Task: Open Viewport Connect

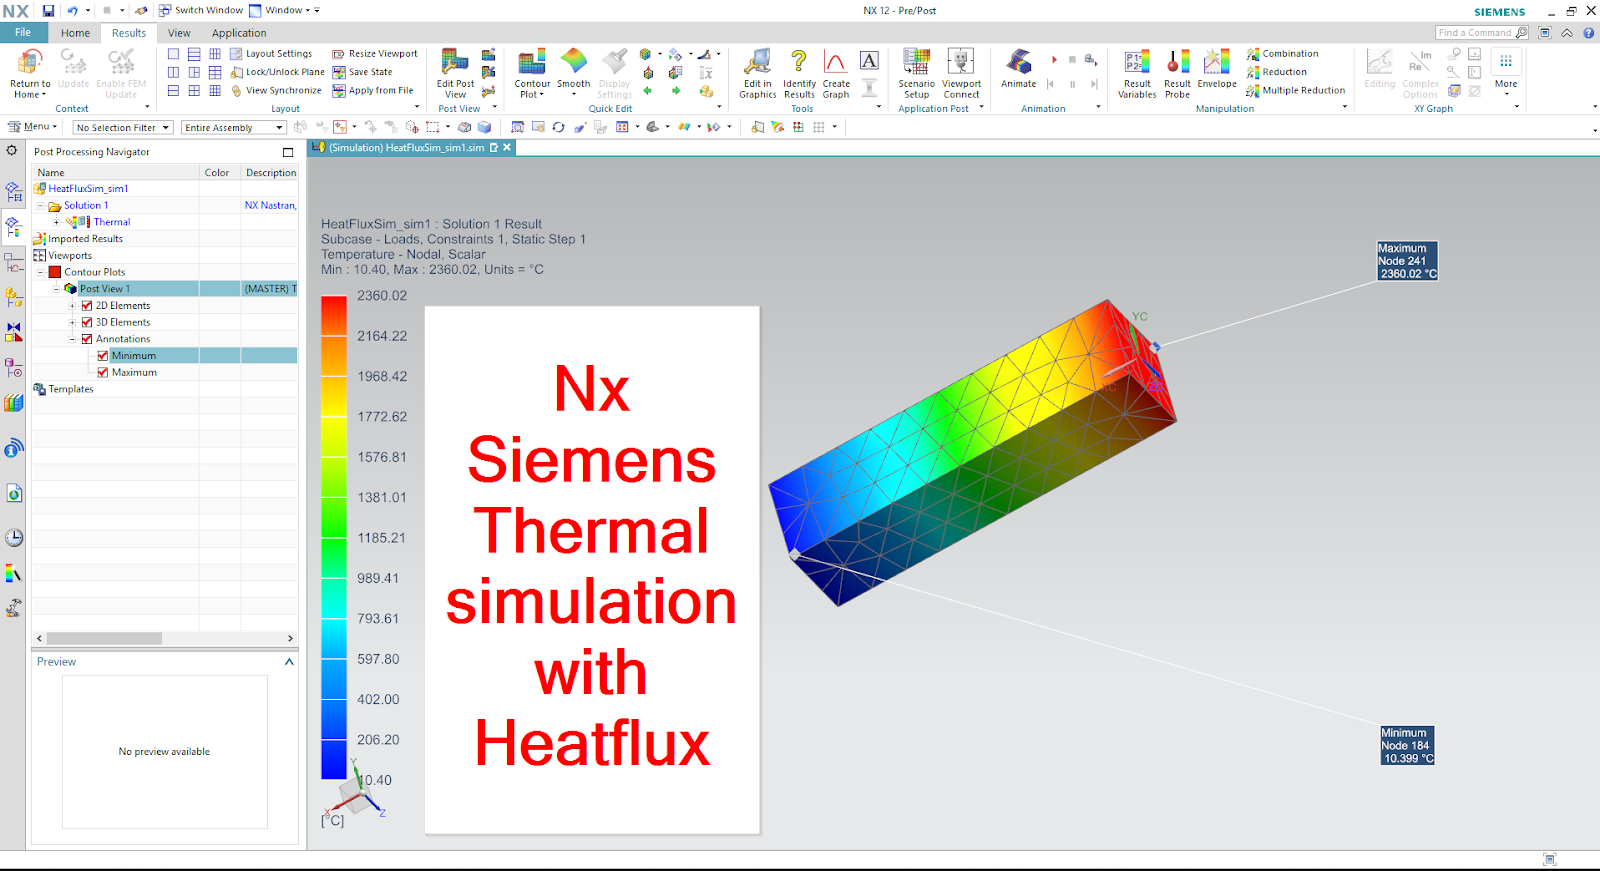Action: (961, 73)
